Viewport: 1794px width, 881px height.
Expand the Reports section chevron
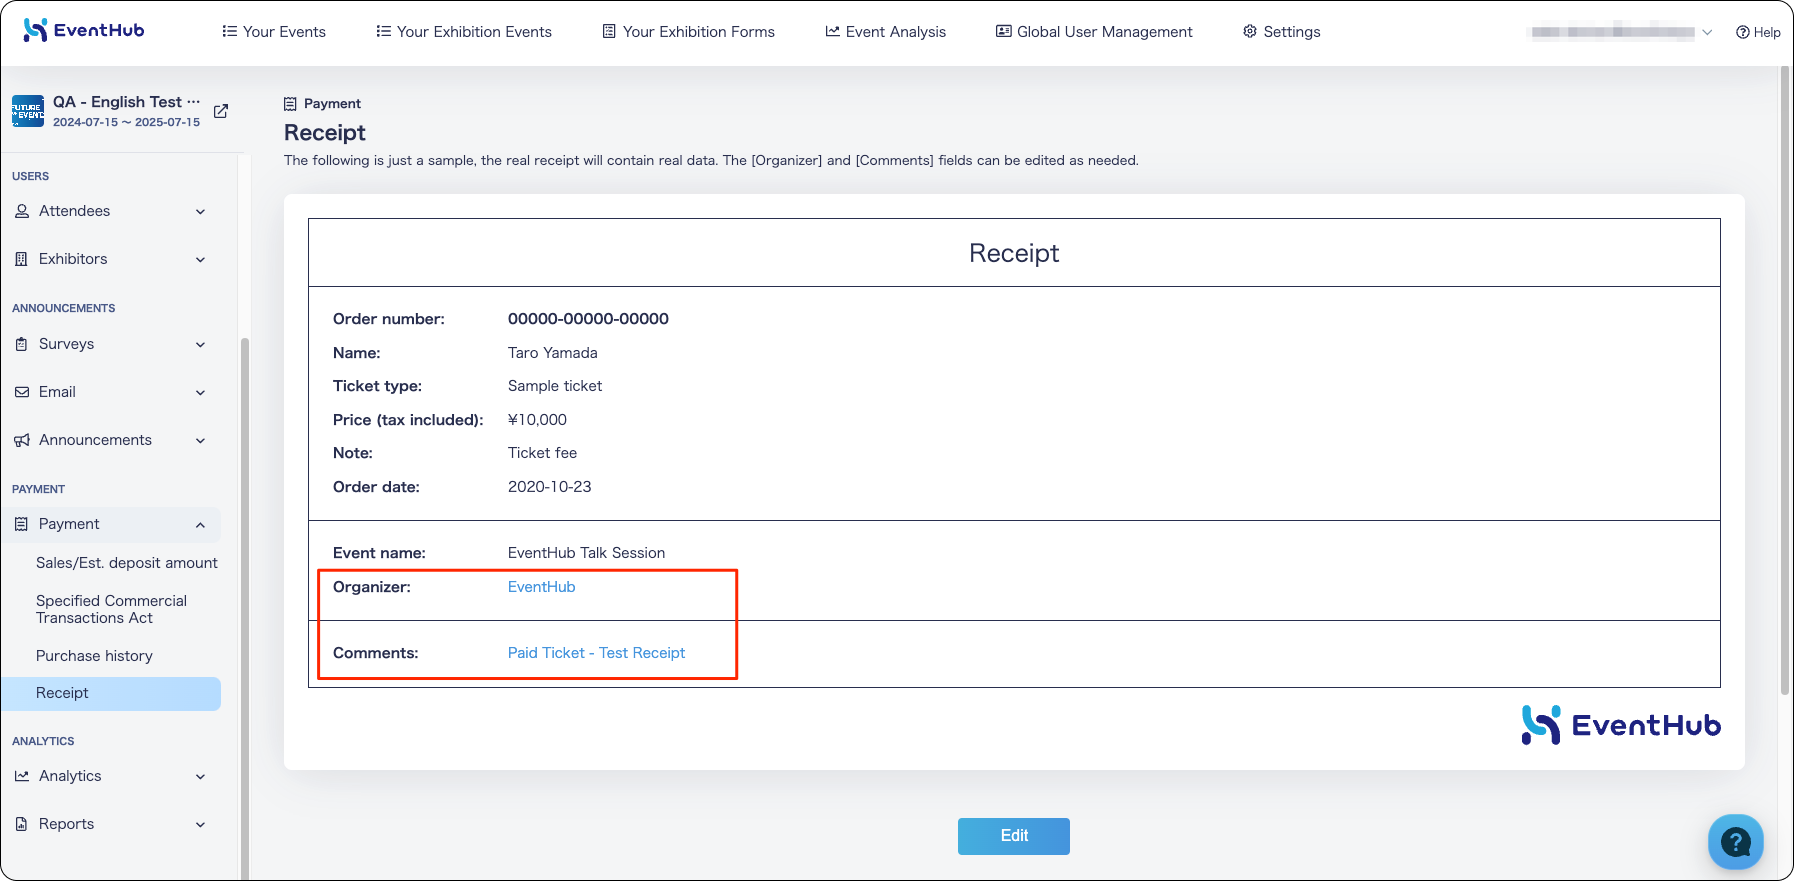tap(200, 825)
